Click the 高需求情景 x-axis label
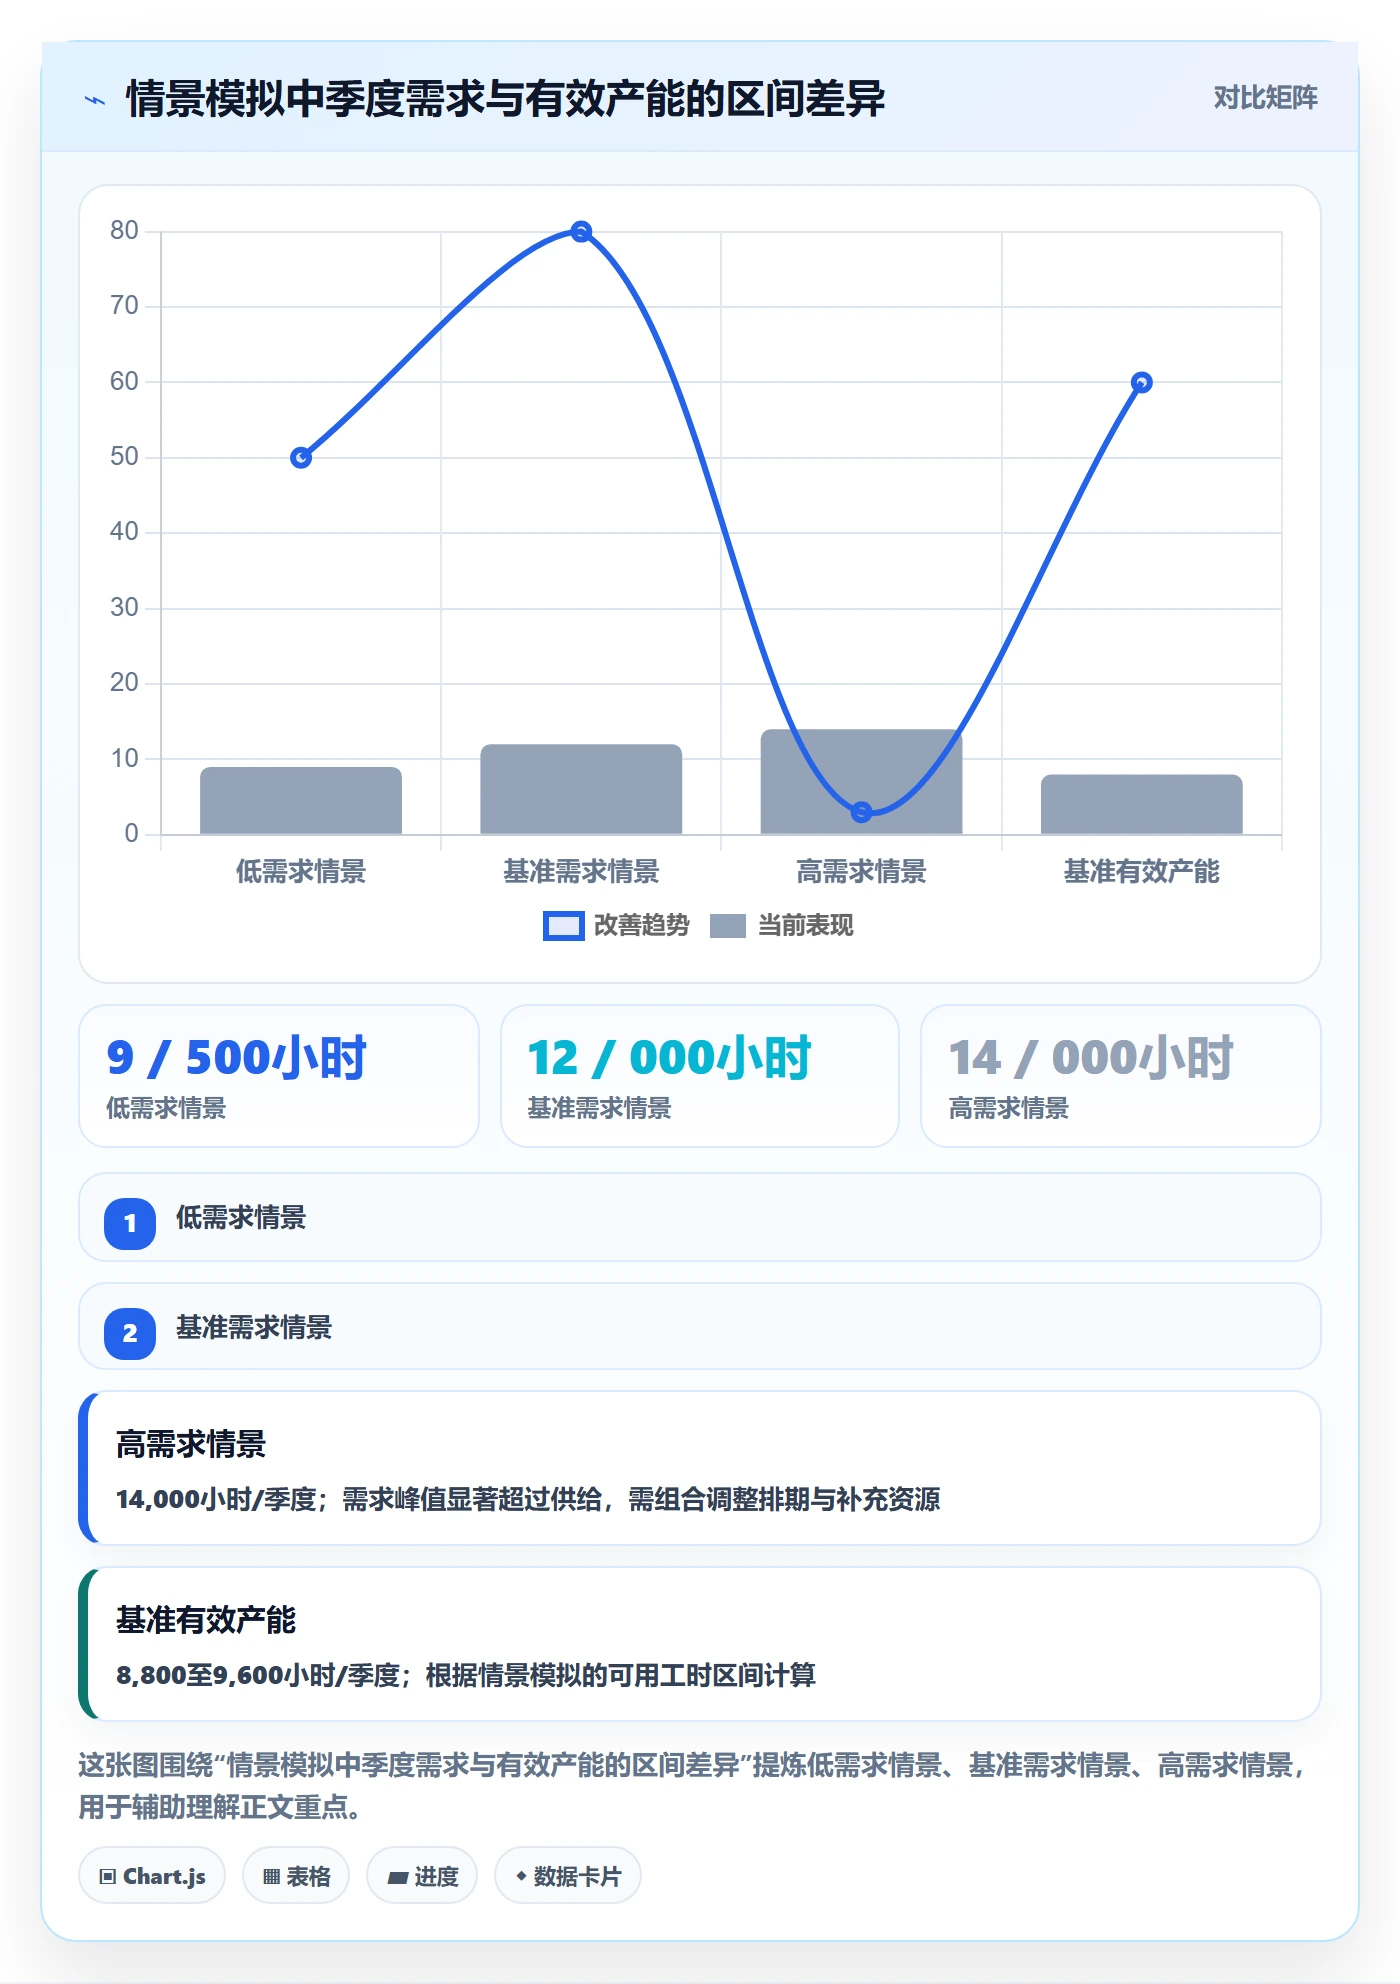This screenshot has height=1984, width=1400. point(861,872)
